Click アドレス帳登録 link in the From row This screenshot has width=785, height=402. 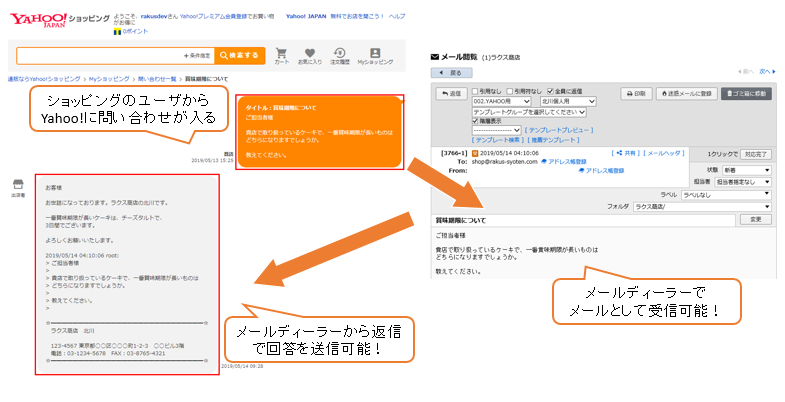pyautogui.click(x=601, y=171)
